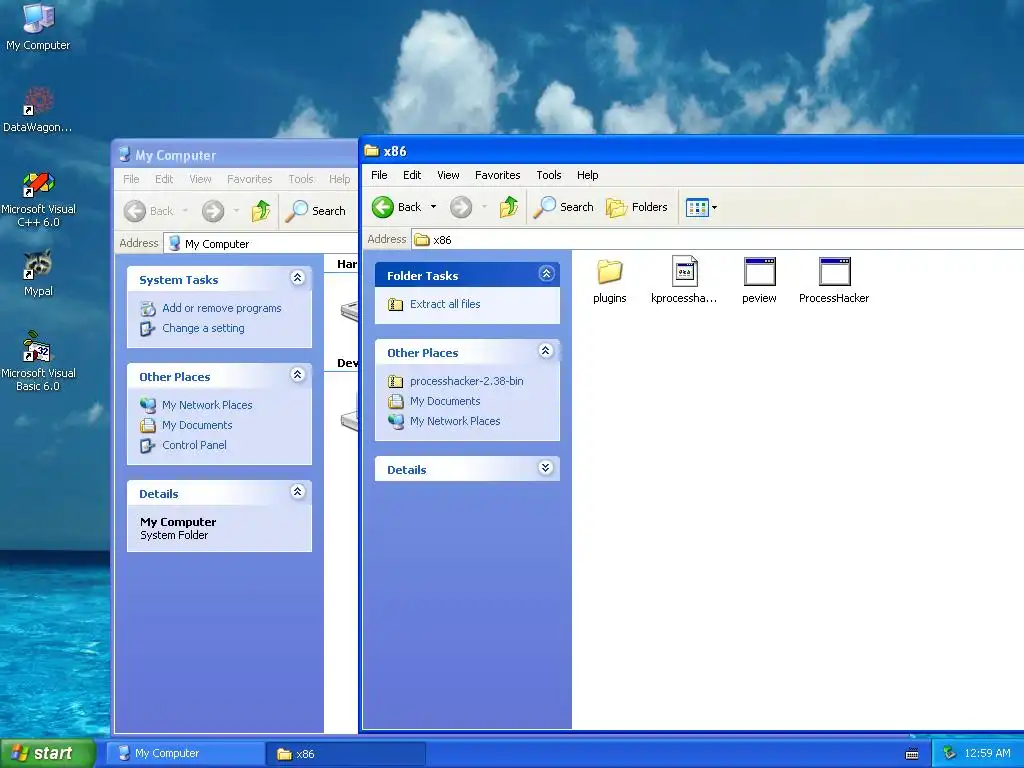This screenshot has height=768, width=1024.
Task: Click the 12:59 AM clock
Action: (987, 754)
